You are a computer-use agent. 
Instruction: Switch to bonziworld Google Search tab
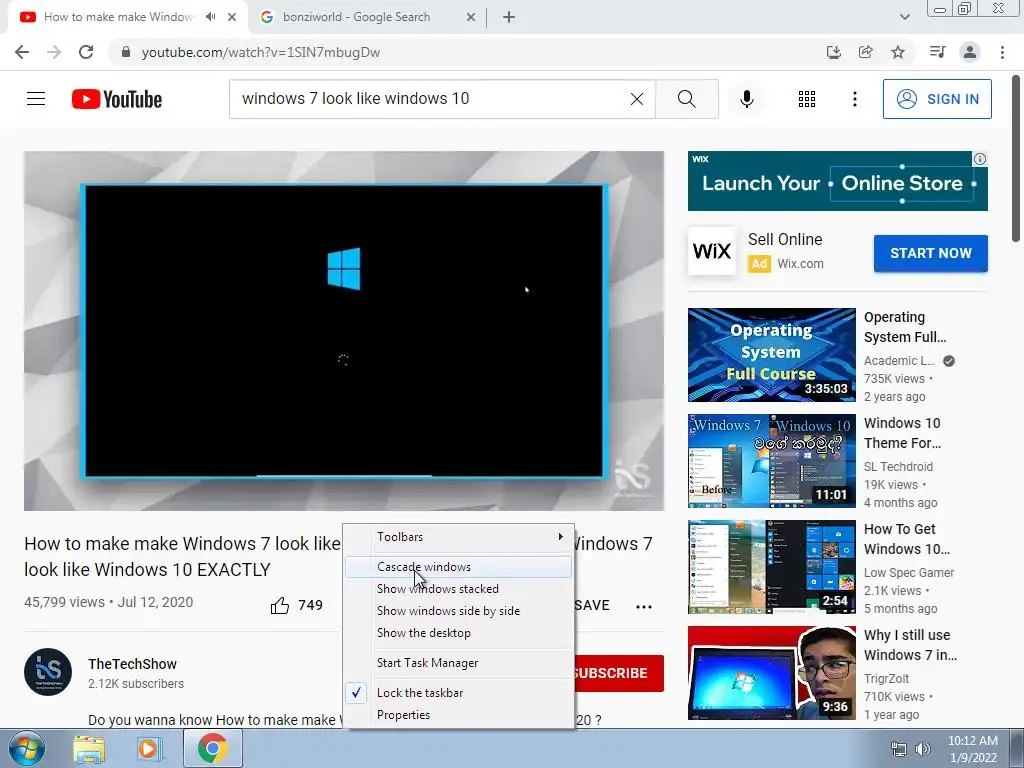point(356,17)
